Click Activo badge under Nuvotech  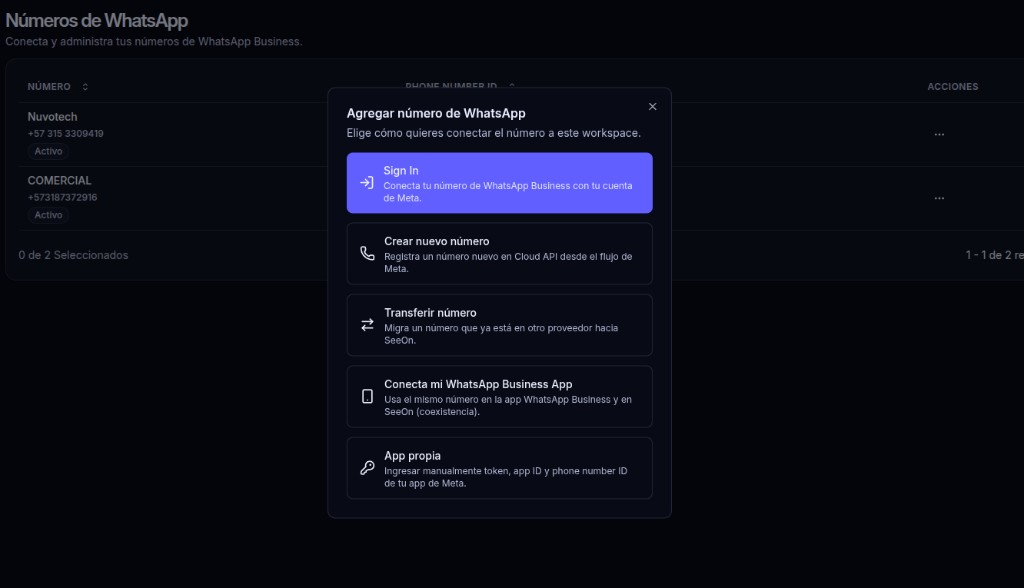click(48, 151)
